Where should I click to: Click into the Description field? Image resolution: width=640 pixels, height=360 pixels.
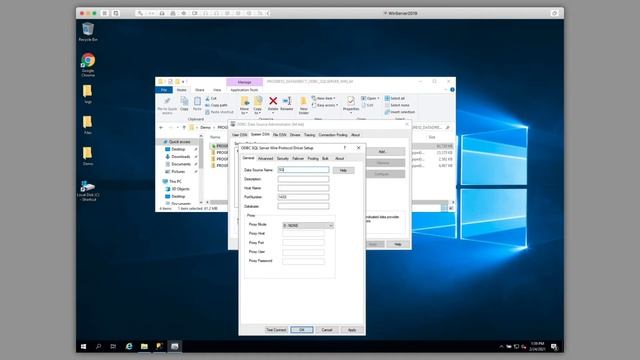pyautogui.click(x=303, y=179)
